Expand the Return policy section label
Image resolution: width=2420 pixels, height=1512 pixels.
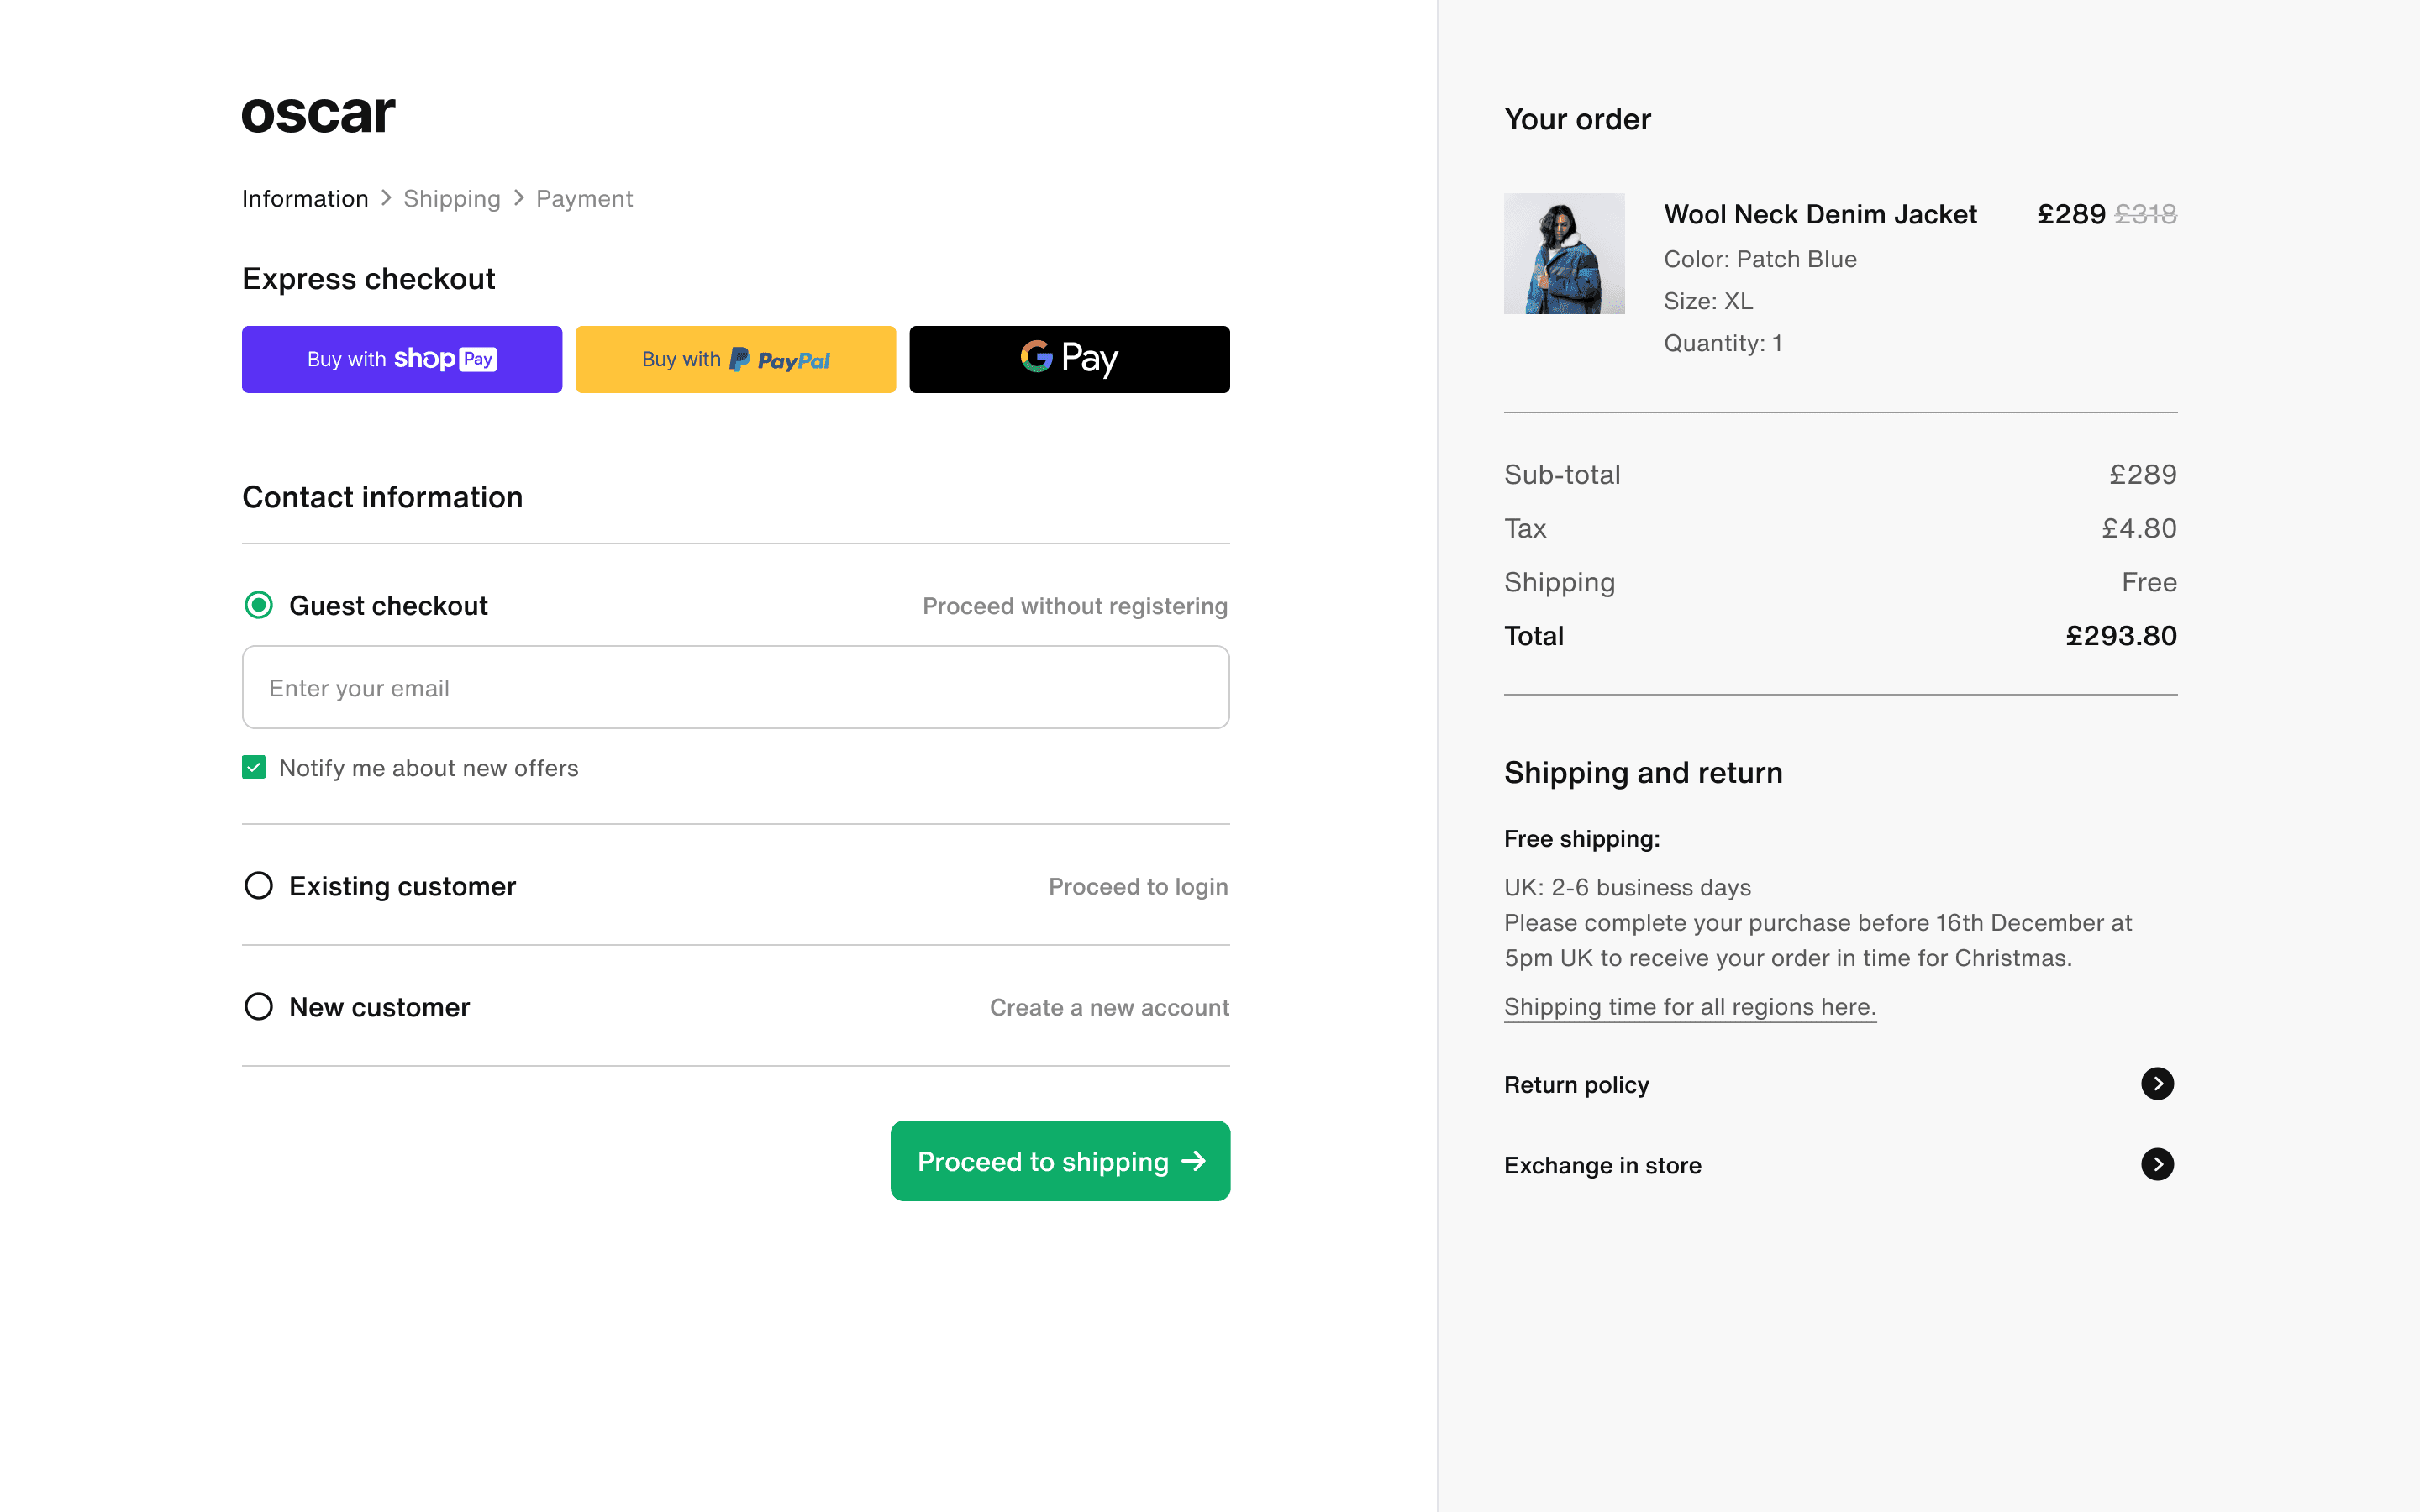(x=1576, y=1085)
